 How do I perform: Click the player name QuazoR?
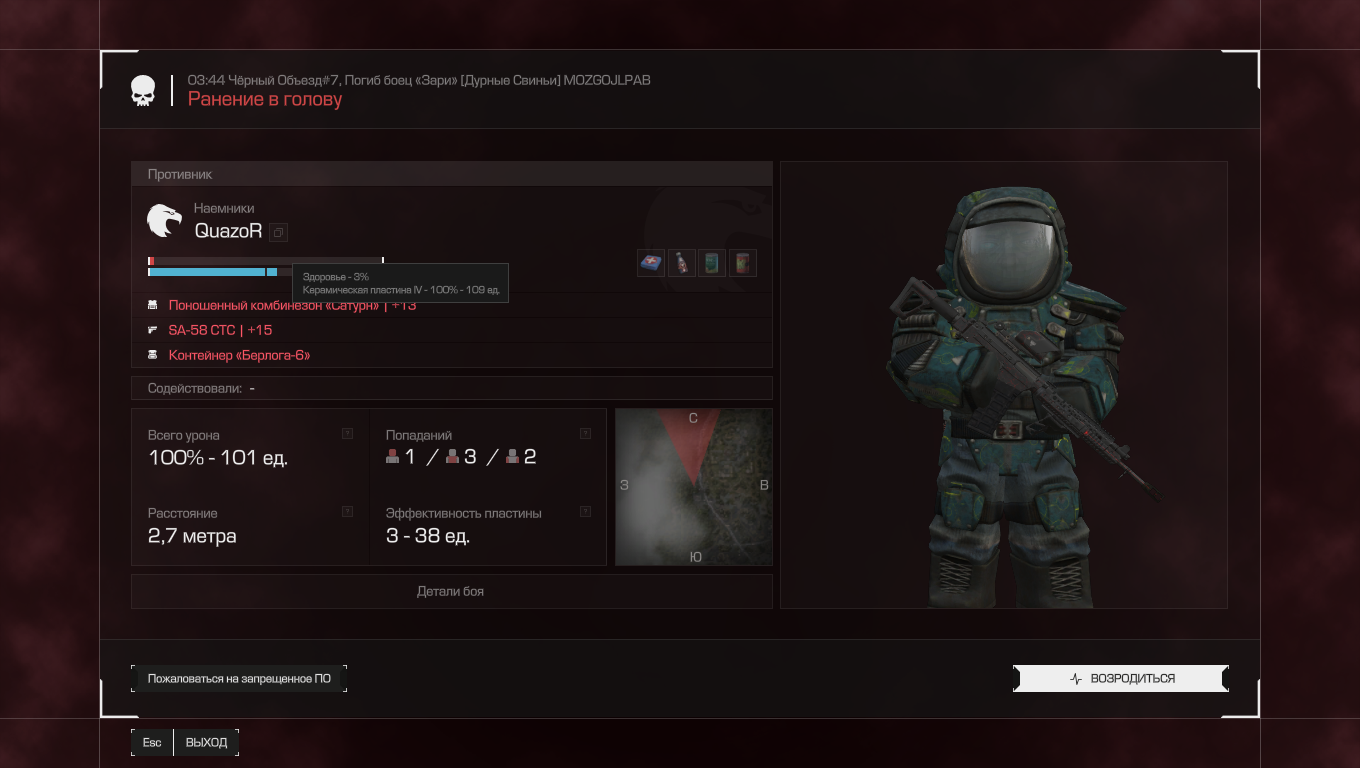coord(228,231)
